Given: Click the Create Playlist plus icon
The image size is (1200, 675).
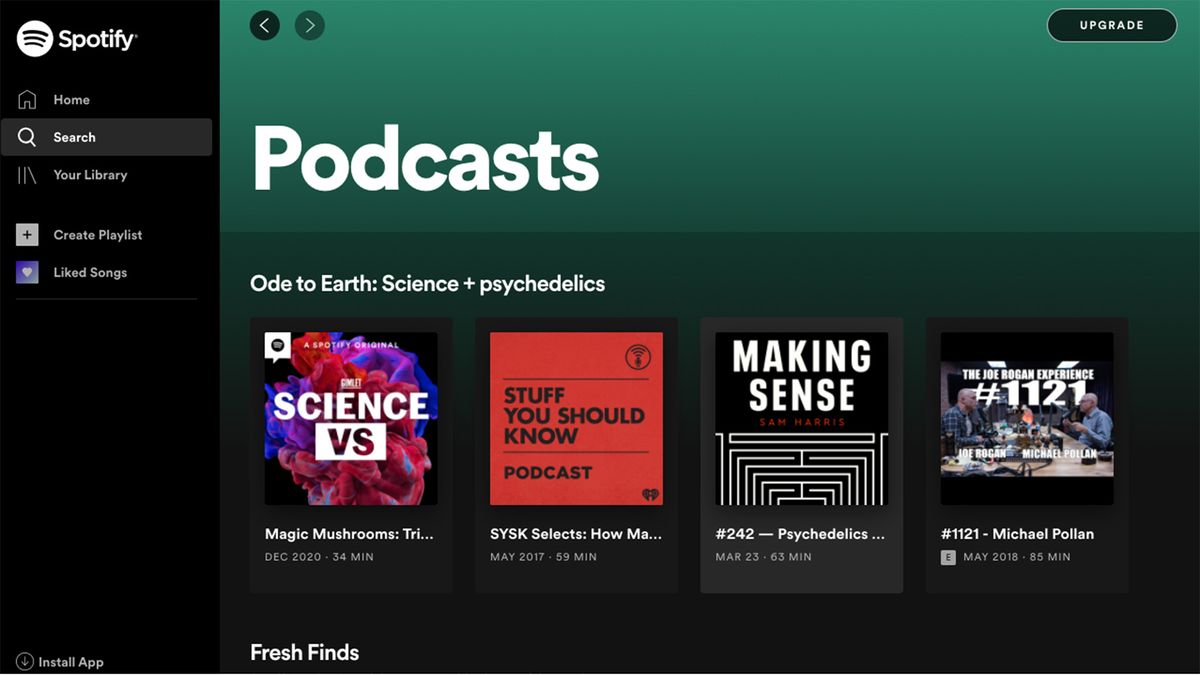Looking at the screenshot, I should click(x=27, y=234).
